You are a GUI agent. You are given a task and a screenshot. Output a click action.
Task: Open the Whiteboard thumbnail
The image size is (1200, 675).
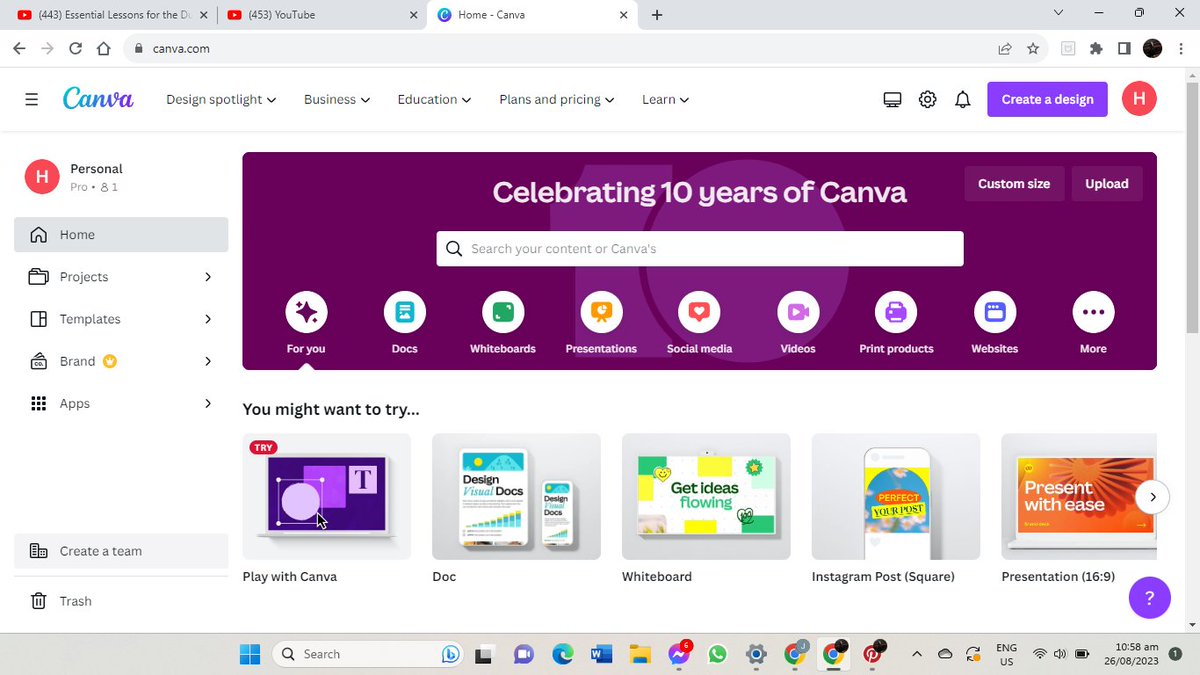pos(706,496)
